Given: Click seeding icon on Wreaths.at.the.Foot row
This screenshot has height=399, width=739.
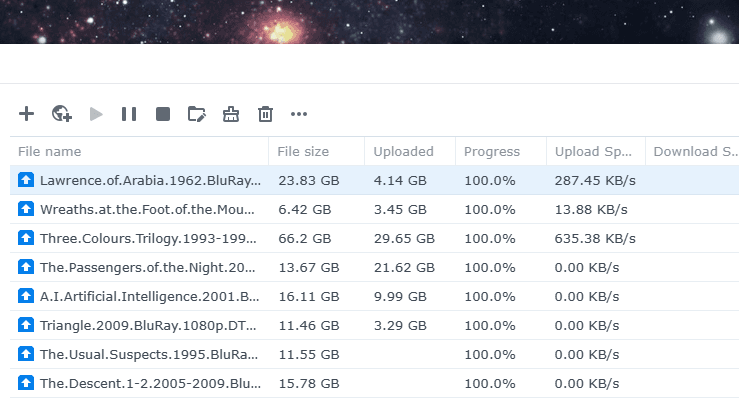Looking at the screenshot, I should pyautogui.click(x=26, y=209).
